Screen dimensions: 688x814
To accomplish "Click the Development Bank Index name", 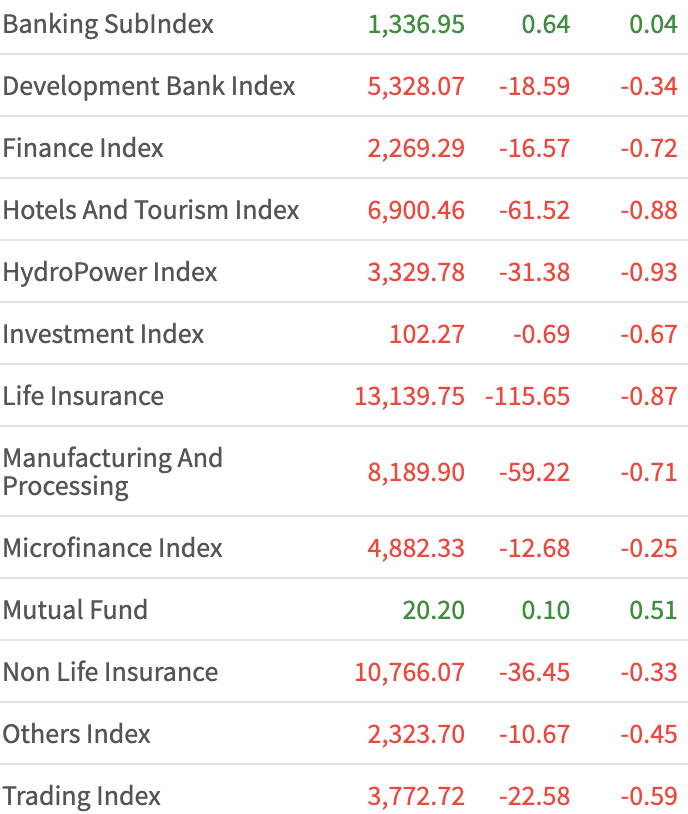I will click(149, 86).
